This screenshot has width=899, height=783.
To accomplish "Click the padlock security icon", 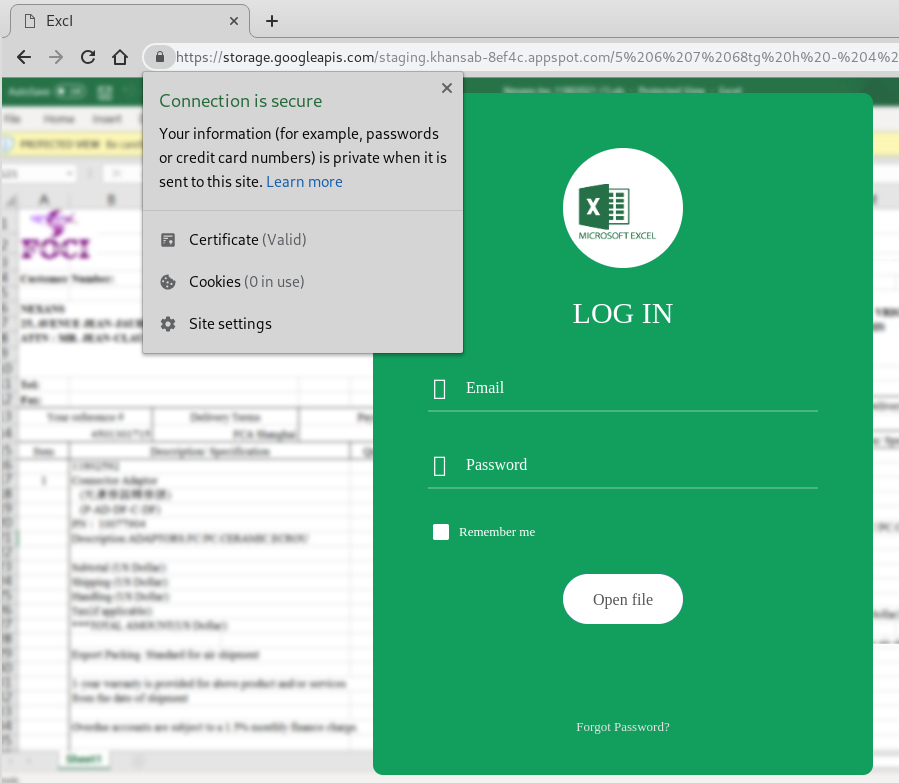I will 160,57.
